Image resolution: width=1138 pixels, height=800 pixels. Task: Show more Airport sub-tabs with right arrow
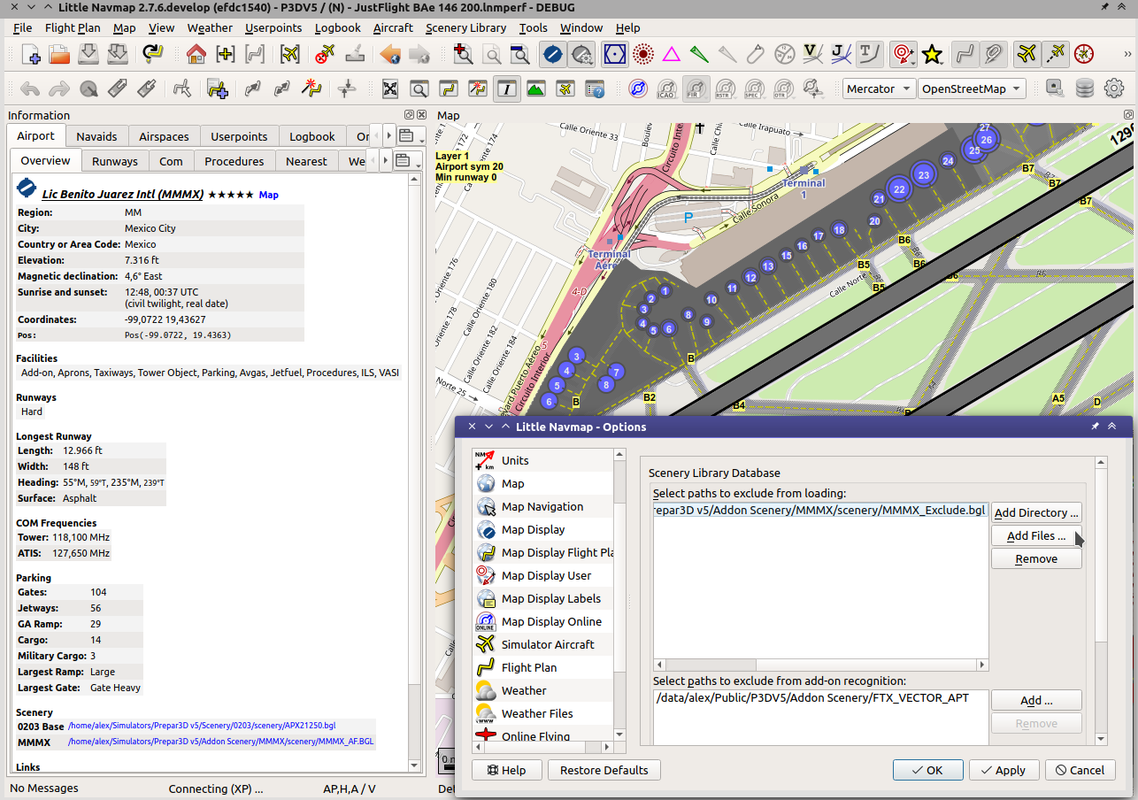click(385, 160)
